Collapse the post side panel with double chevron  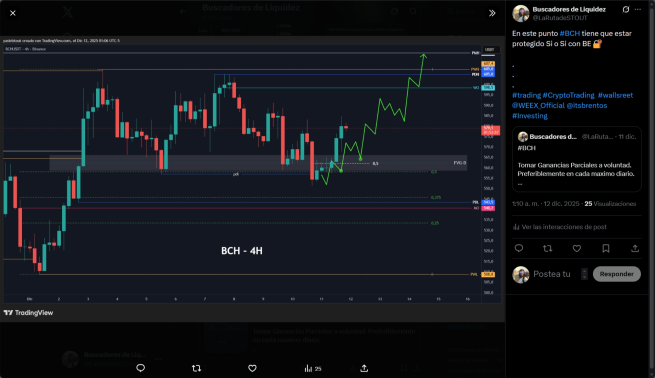(492, 13)
